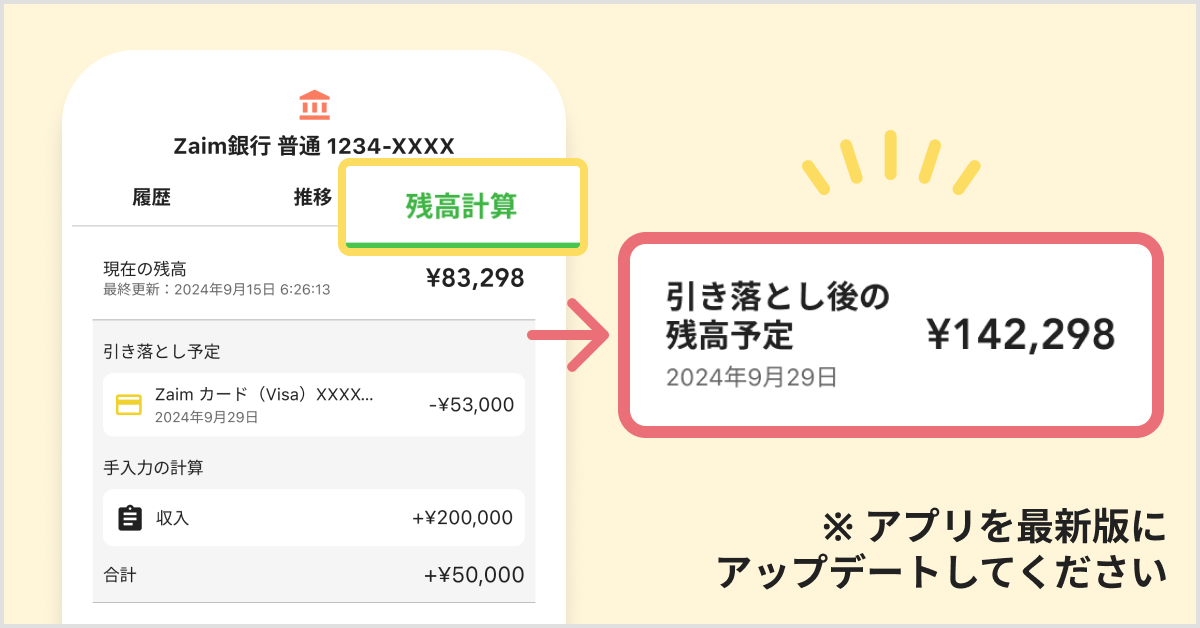
Task: Switch to the 履歴 tab
Action: click(x=151, y=197)
